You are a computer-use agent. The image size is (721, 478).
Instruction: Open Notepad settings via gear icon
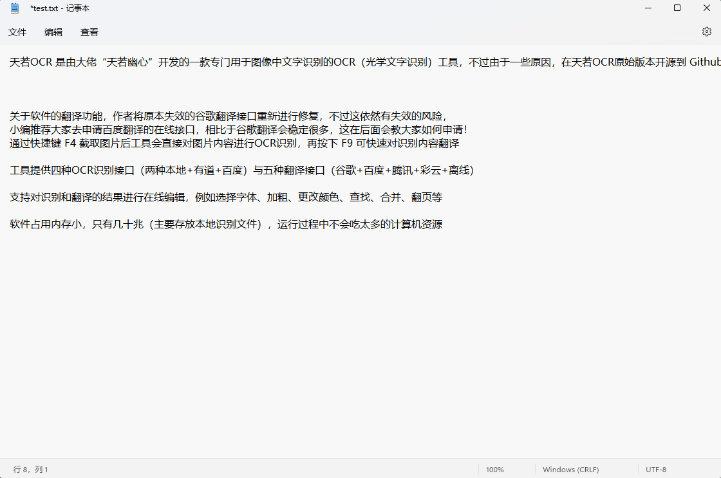[707, 31]
